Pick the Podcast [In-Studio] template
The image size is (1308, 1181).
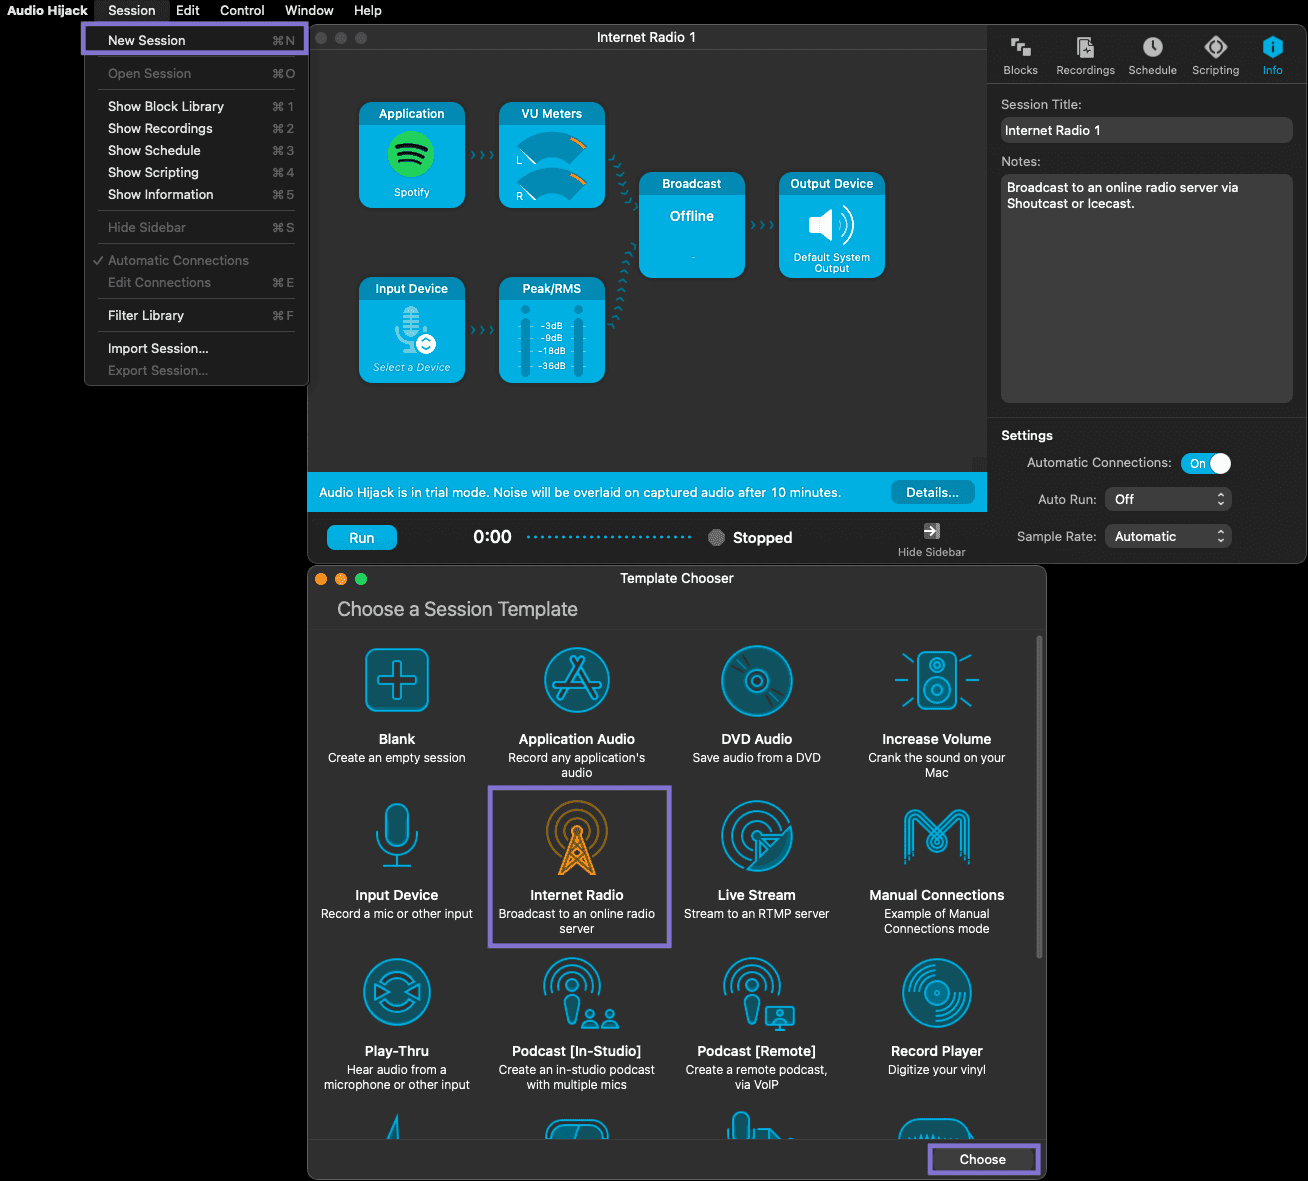[x=577, y=1024]
